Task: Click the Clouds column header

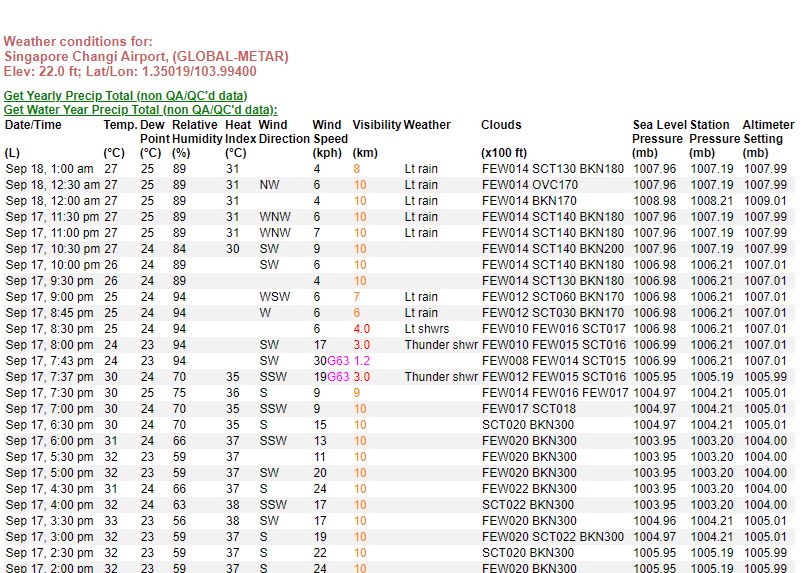Action: point(501,125)
